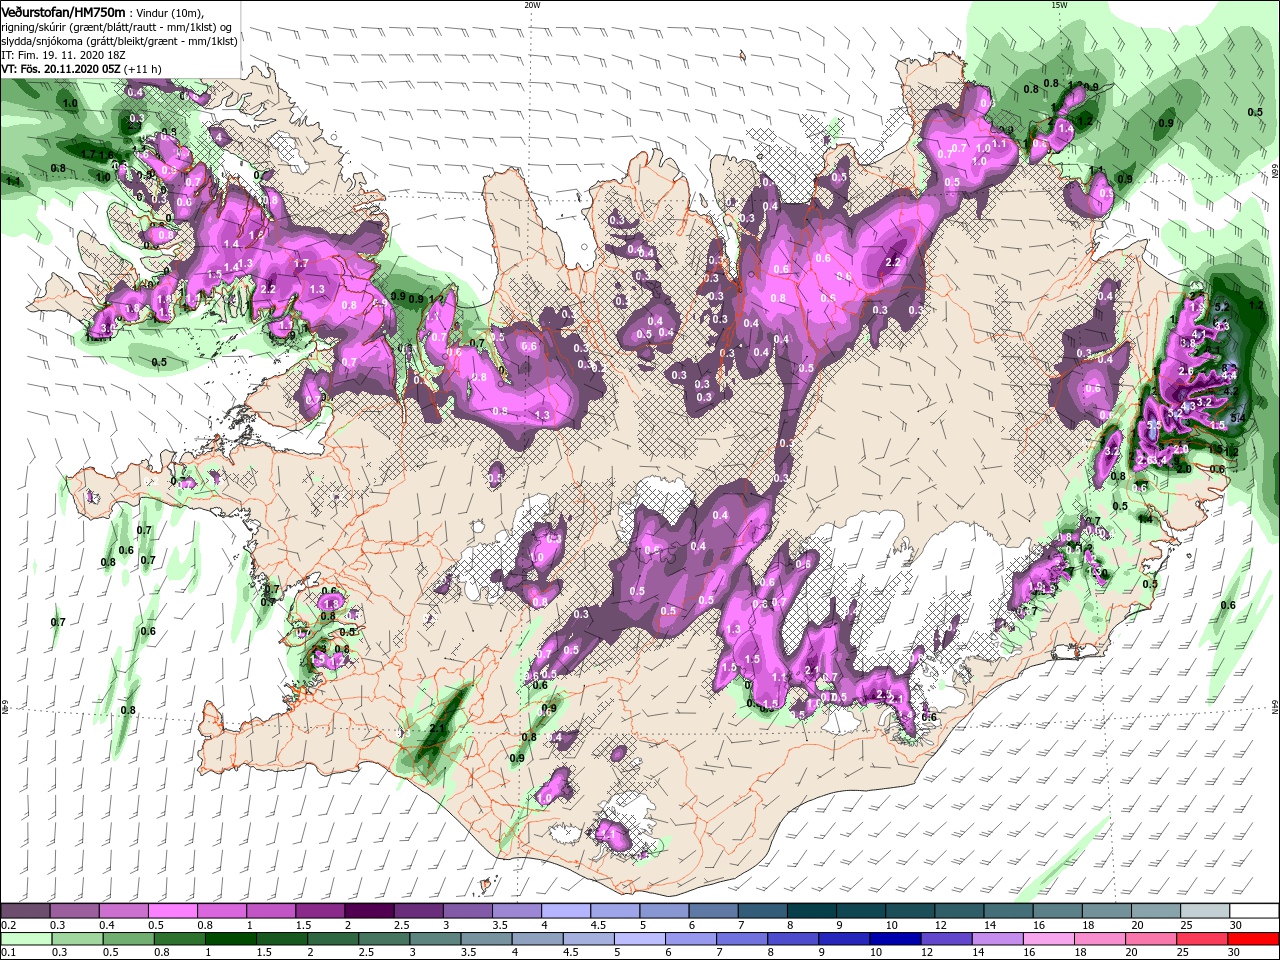Select the 'Vindur (10m)' text in the header
Viewport: 1280px width, 960px height.
pos(169,13)
